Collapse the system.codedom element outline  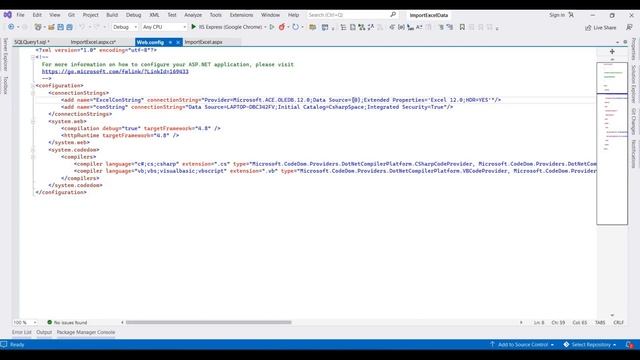point(33,150)
